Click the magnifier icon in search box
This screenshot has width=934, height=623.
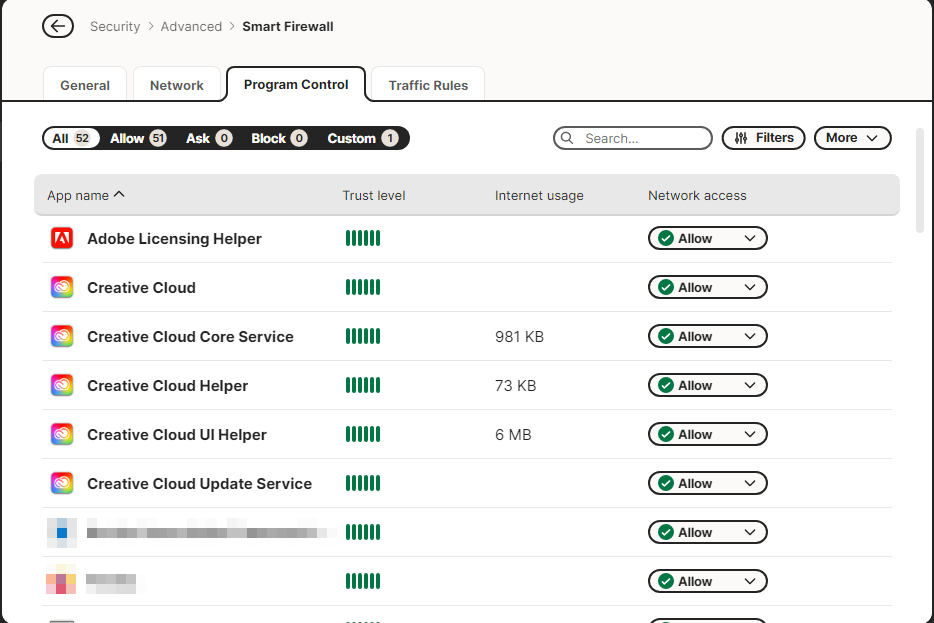pyautogui.click(x=568, y=139)
